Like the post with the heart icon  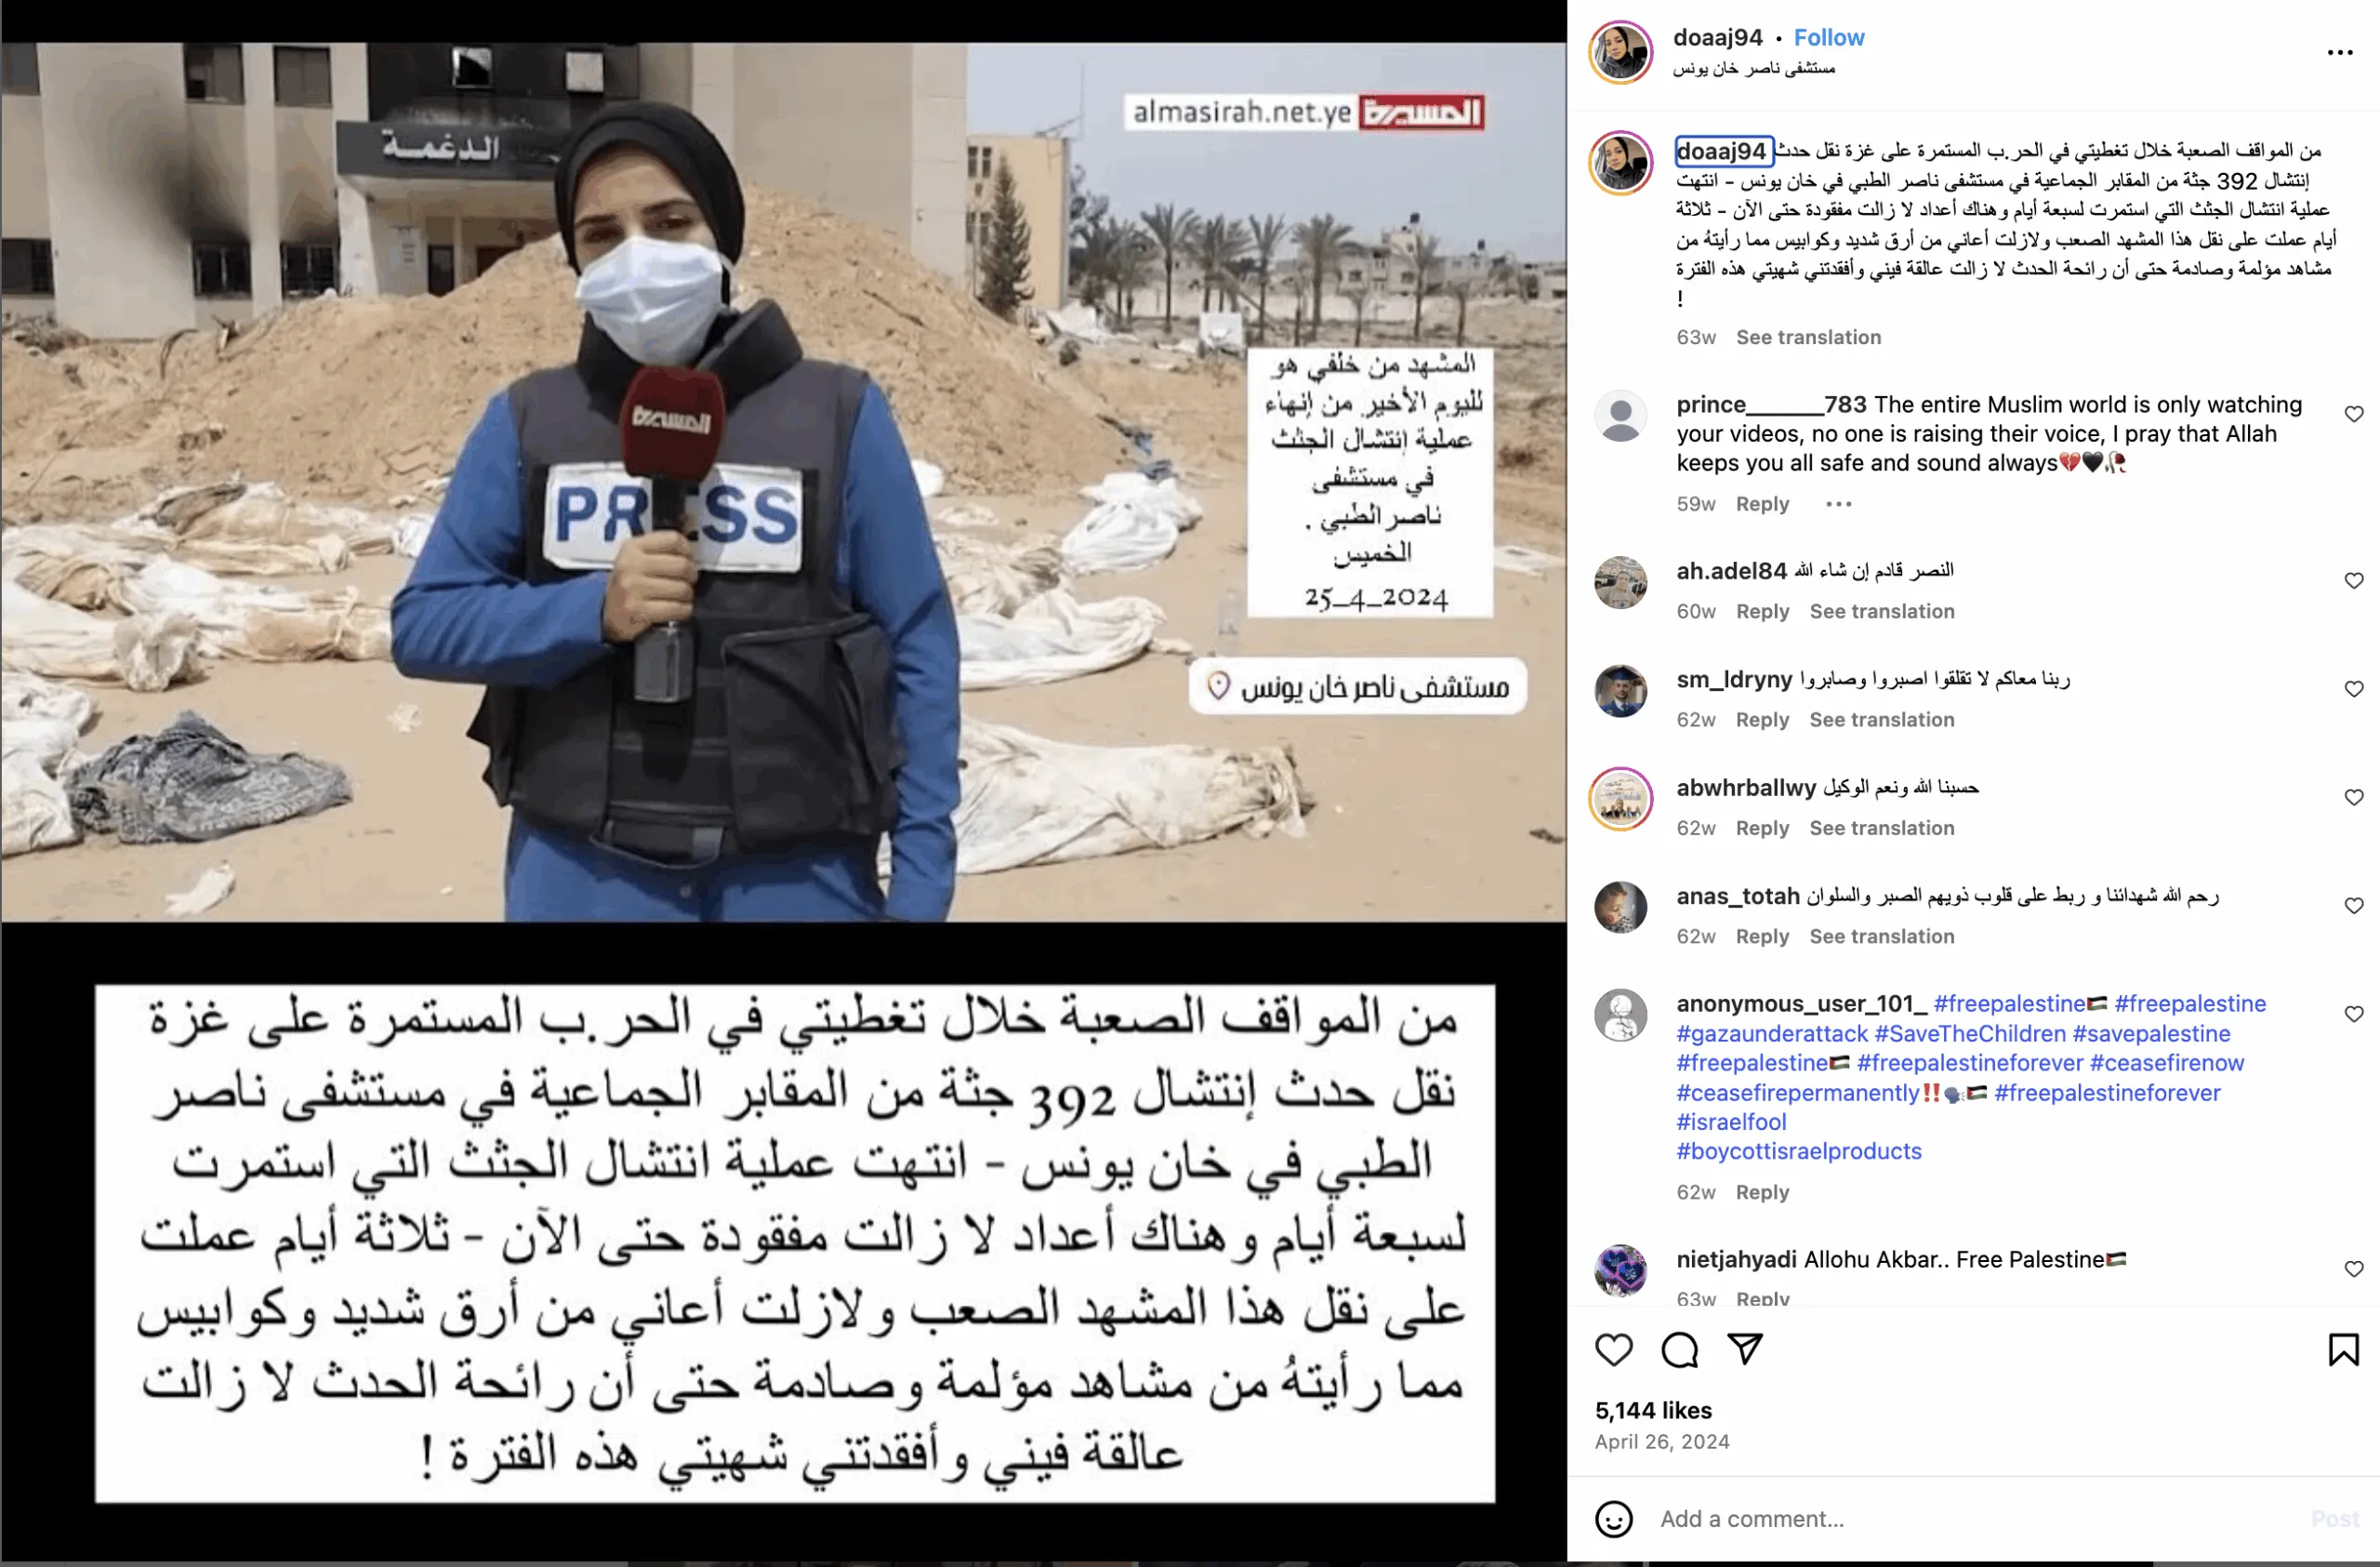pos(1613,1349)
